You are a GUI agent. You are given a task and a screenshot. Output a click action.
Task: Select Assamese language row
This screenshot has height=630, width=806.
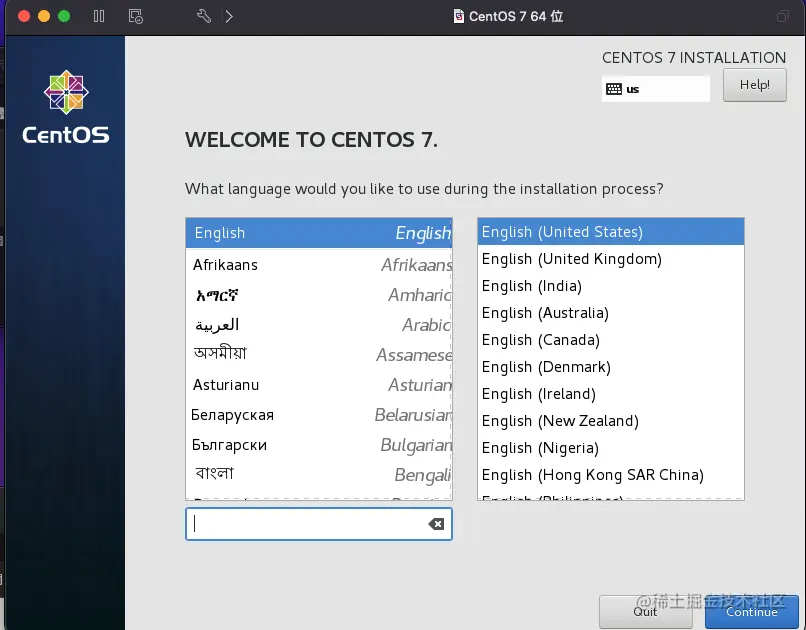point(319,355)
